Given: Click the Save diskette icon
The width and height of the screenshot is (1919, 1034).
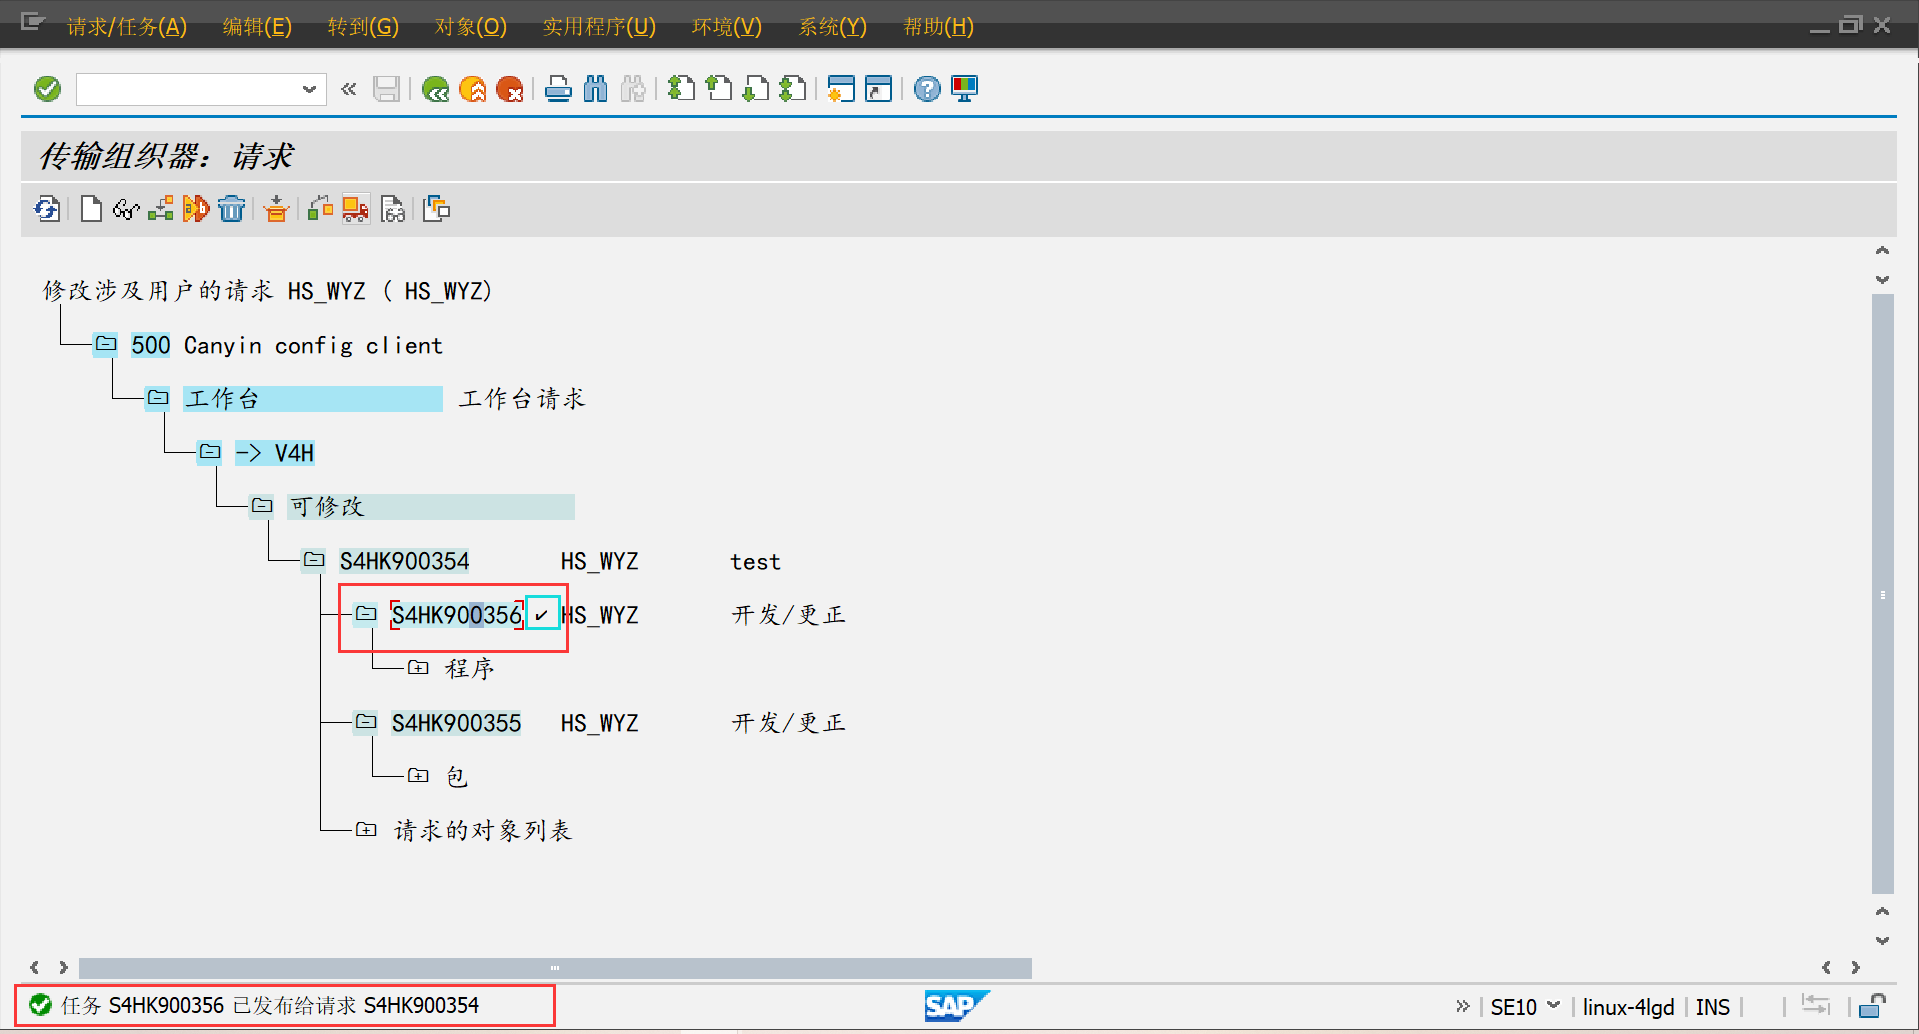Looking at the screenshot, I should [387, 89].
